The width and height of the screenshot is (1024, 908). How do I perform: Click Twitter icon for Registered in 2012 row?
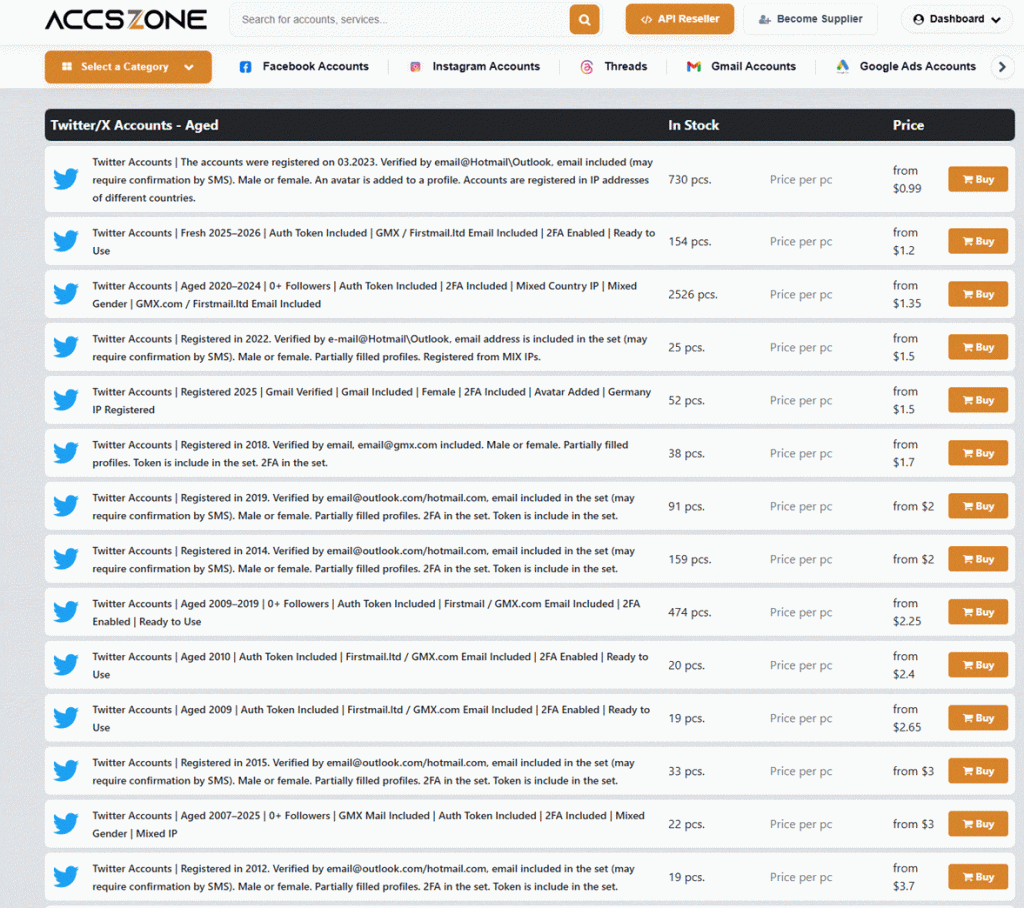click(66, 877)
